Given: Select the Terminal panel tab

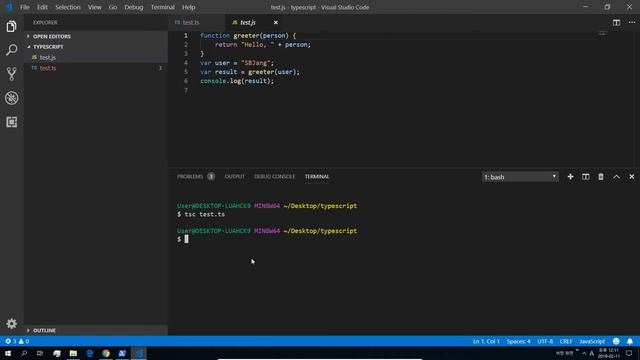Looking at the screenshot, I should point(317,177).
